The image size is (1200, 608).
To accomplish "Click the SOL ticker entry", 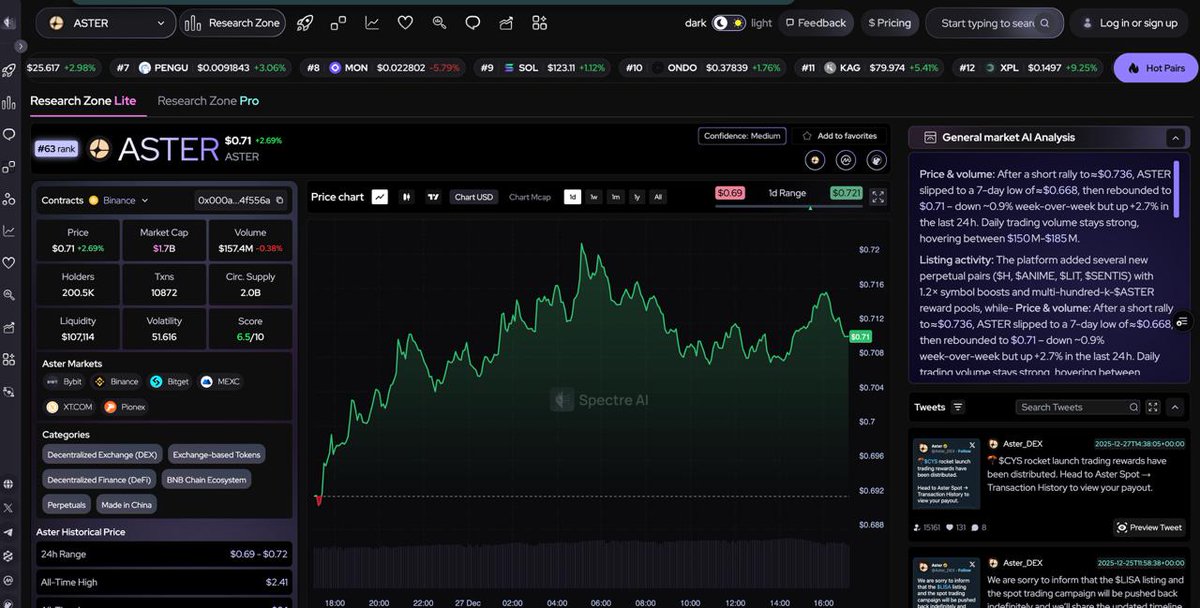I will click(x=545, y=68).
